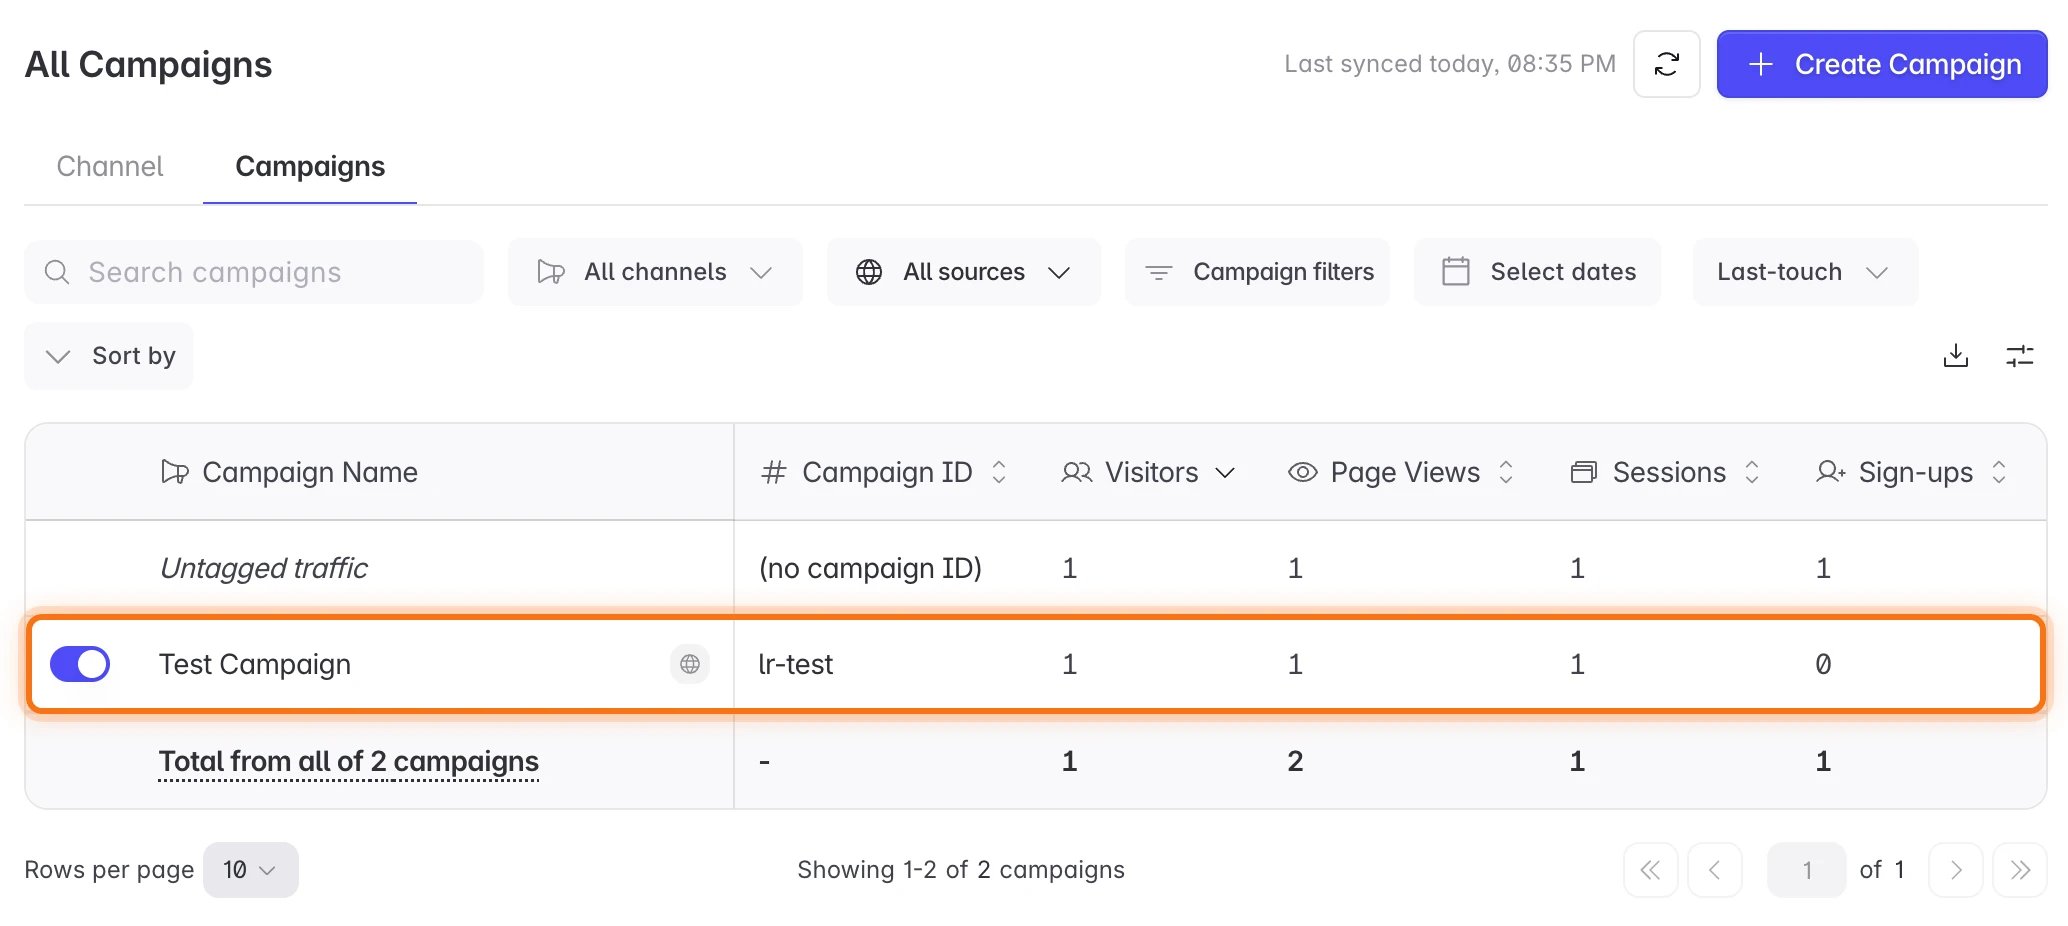
Task: Click the globe icon in Test Campaign row
Action: pyautogui.click(x=690, y=664)
